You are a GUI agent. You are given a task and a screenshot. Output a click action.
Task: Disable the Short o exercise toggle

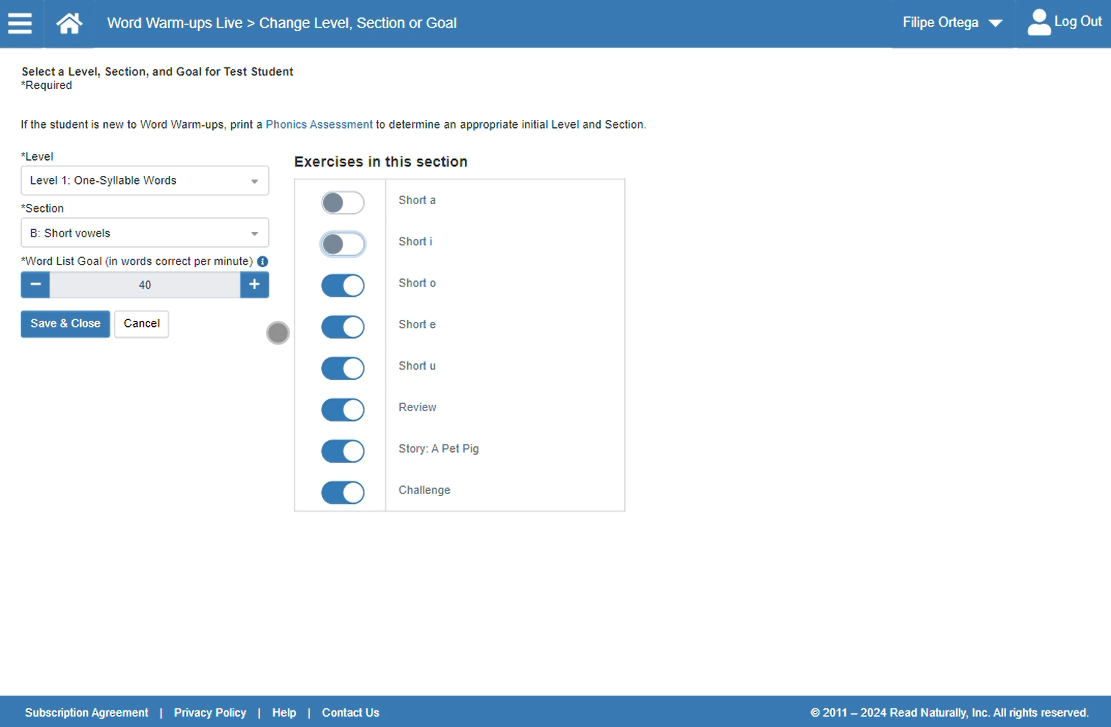[342, 286]
